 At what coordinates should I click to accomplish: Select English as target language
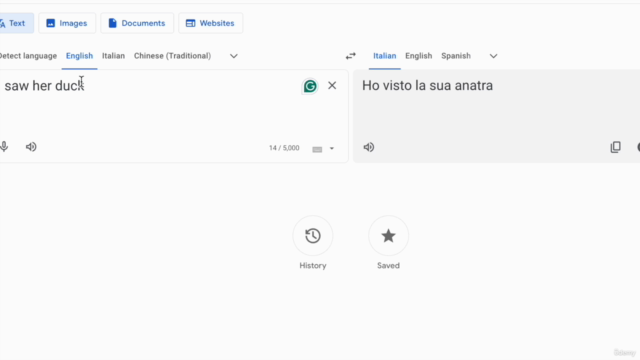click(x=418, y=56)
